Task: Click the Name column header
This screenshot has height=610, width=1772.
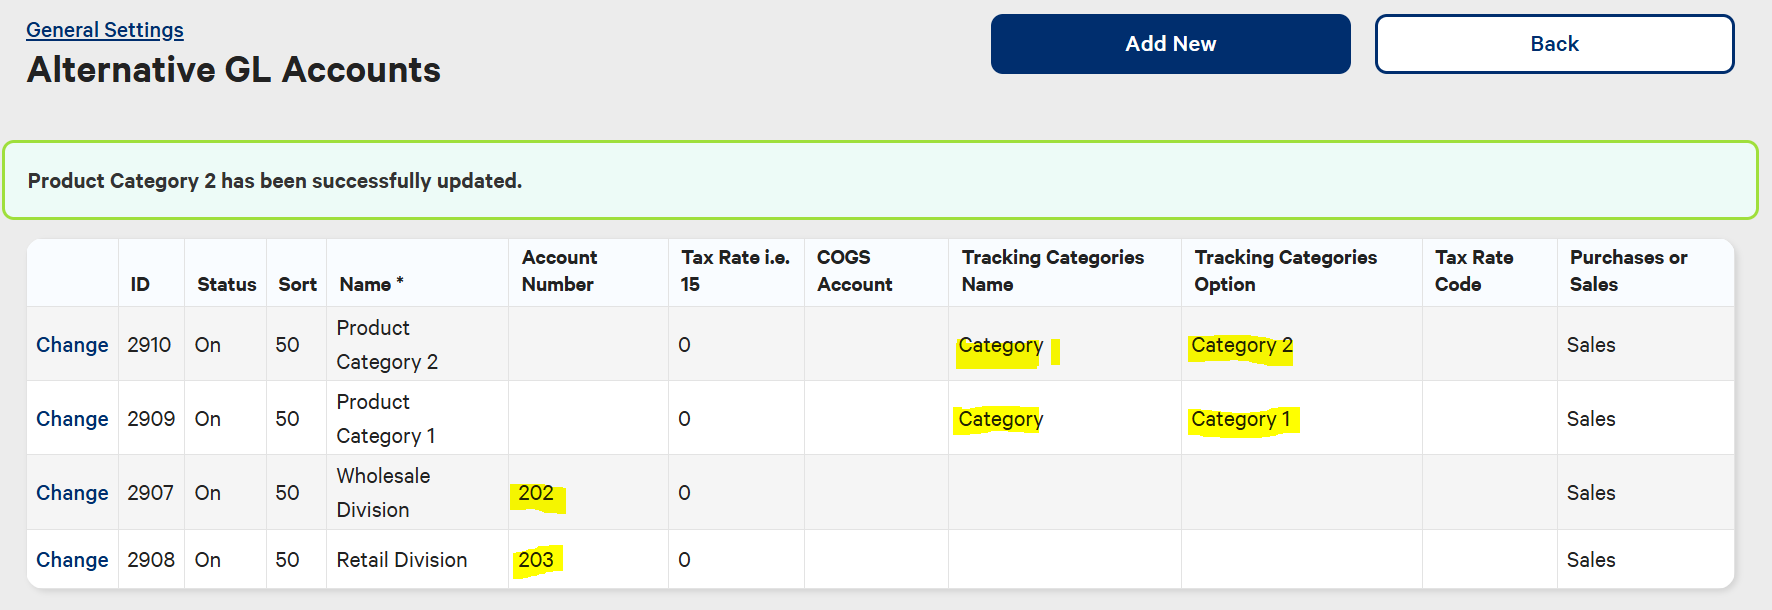Action: pos(369,284)
